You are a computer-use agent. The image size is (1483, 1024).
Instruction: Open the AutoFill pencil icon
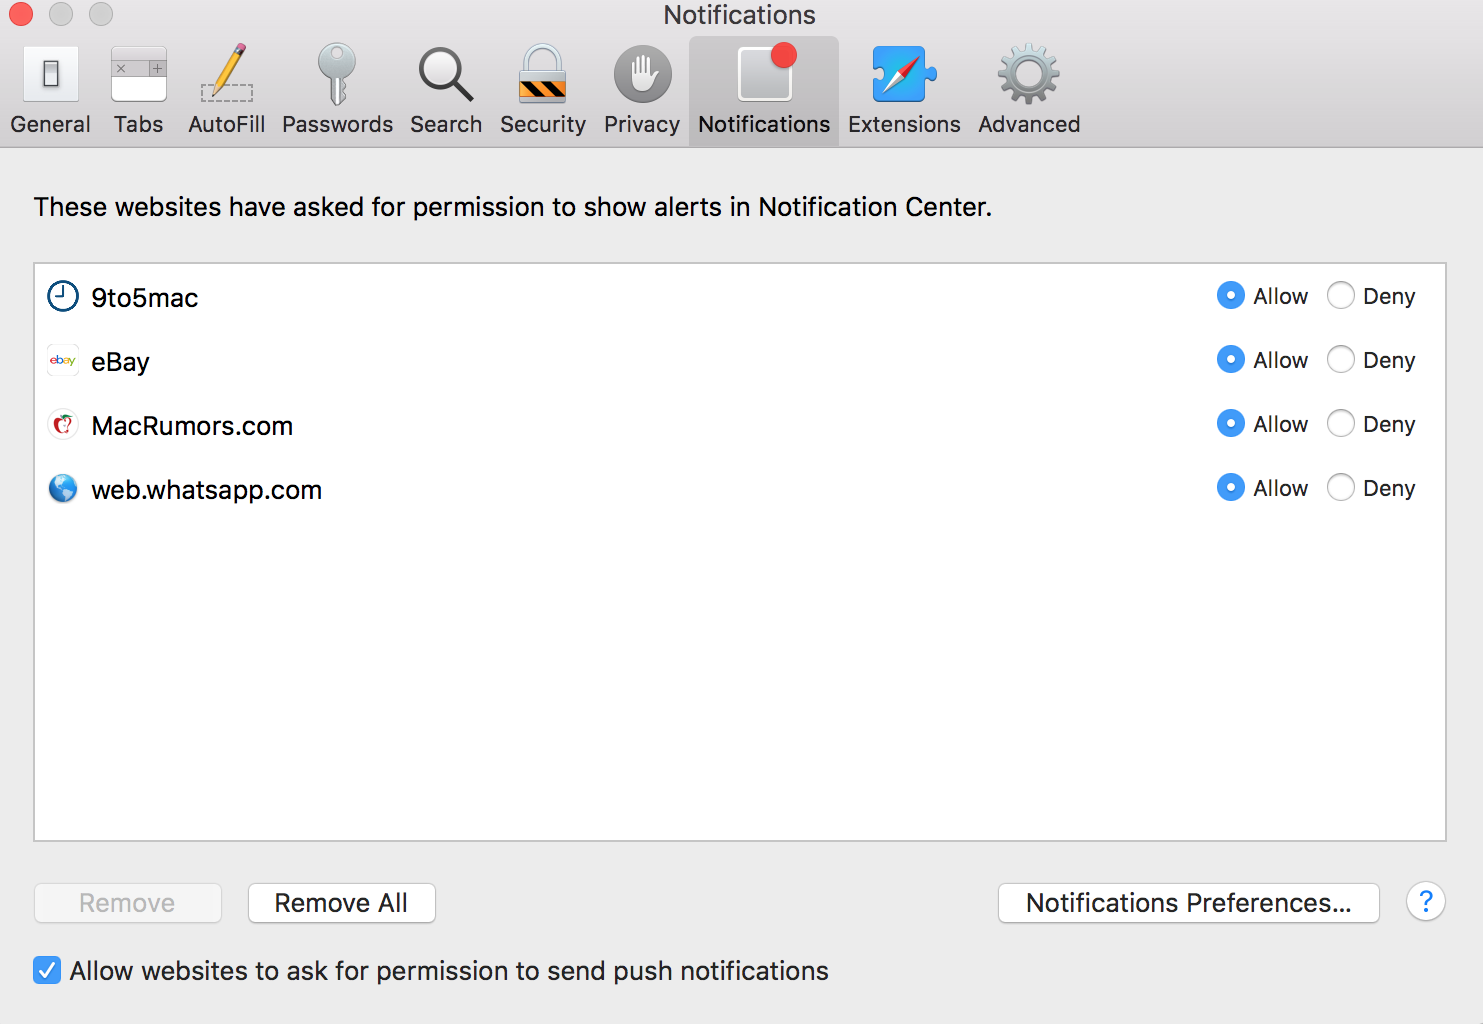pyautogui.click(x=227, y=74)
